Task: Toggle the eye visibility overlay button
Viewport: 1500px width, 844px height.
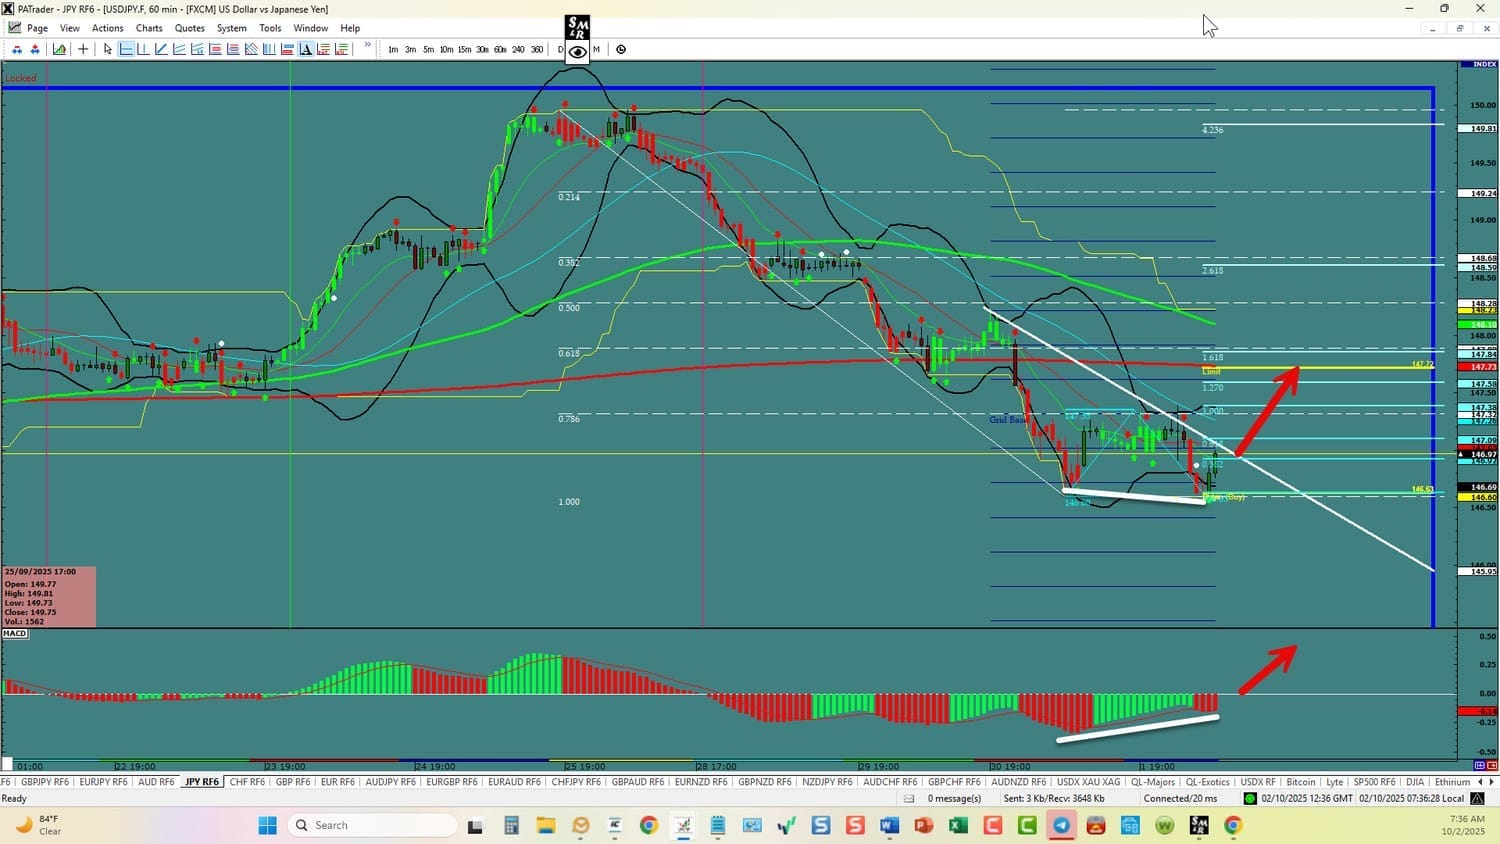Action: (x=577, y=52)
